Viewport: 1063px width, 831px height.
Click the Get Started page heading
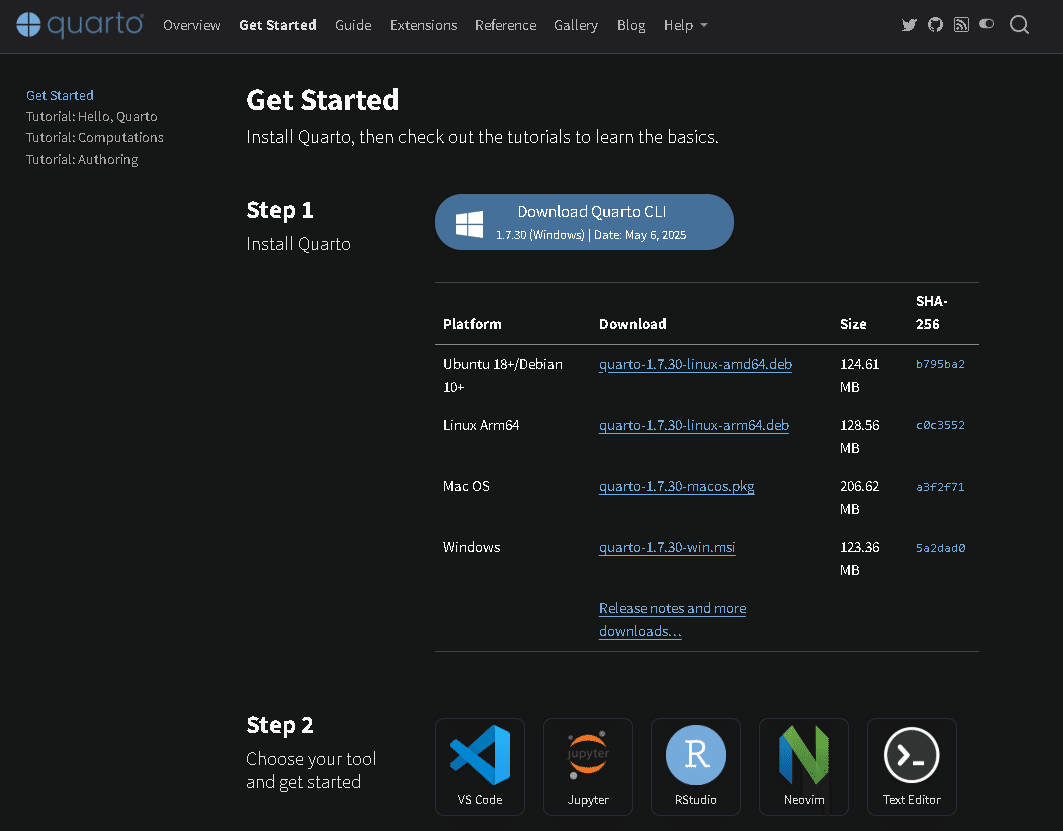[x=323, y=100]
